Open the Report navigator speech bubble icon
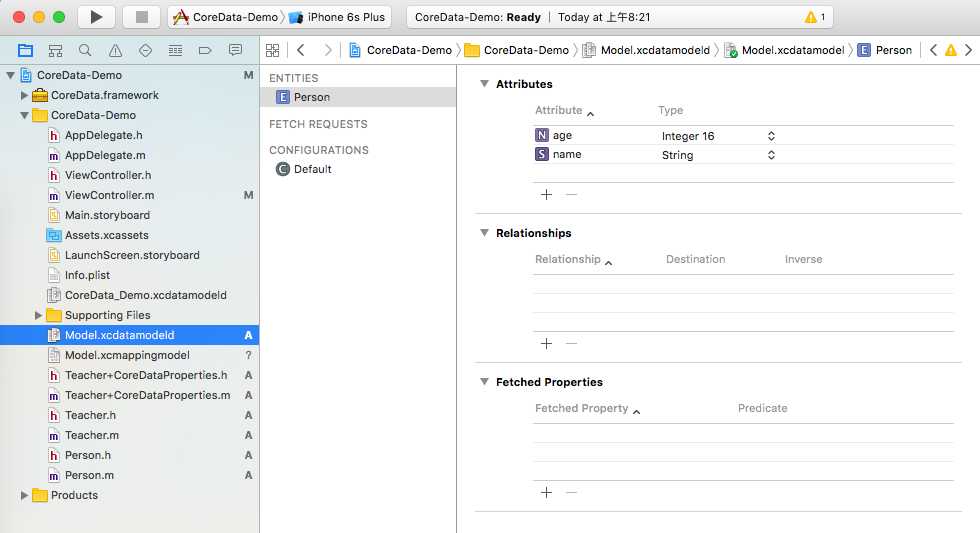Screen dimensions: 980x533 [x=235, y=51]
